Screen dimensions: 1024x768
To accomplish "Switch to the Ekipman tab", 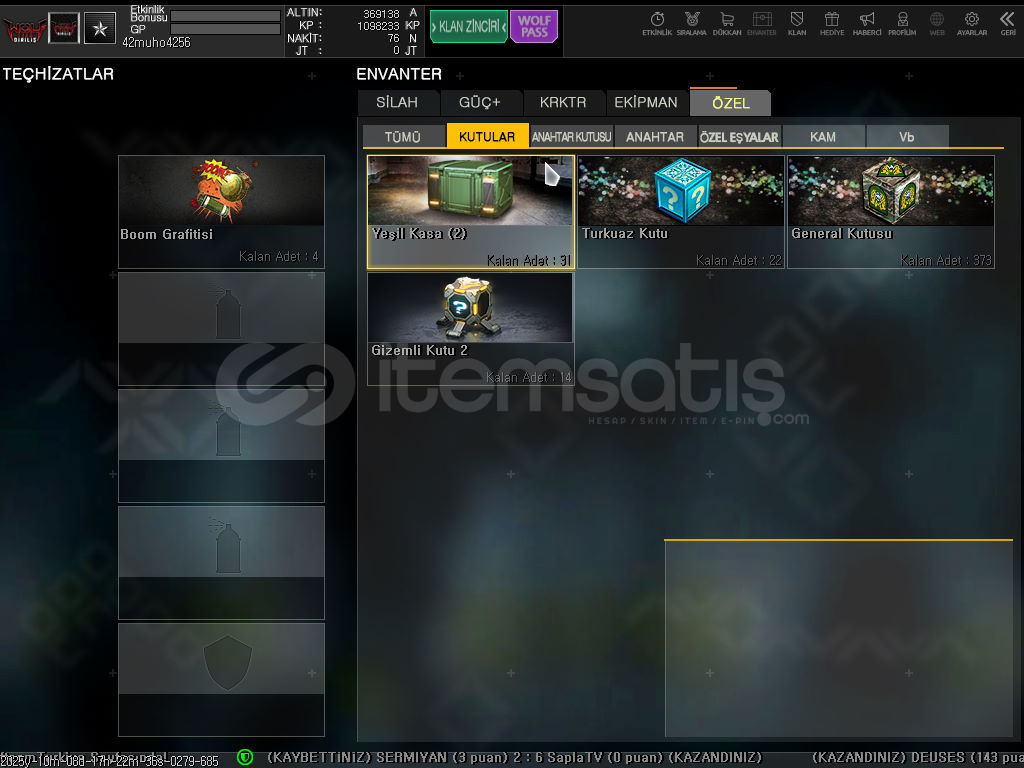I will click(x=646, y=103).
